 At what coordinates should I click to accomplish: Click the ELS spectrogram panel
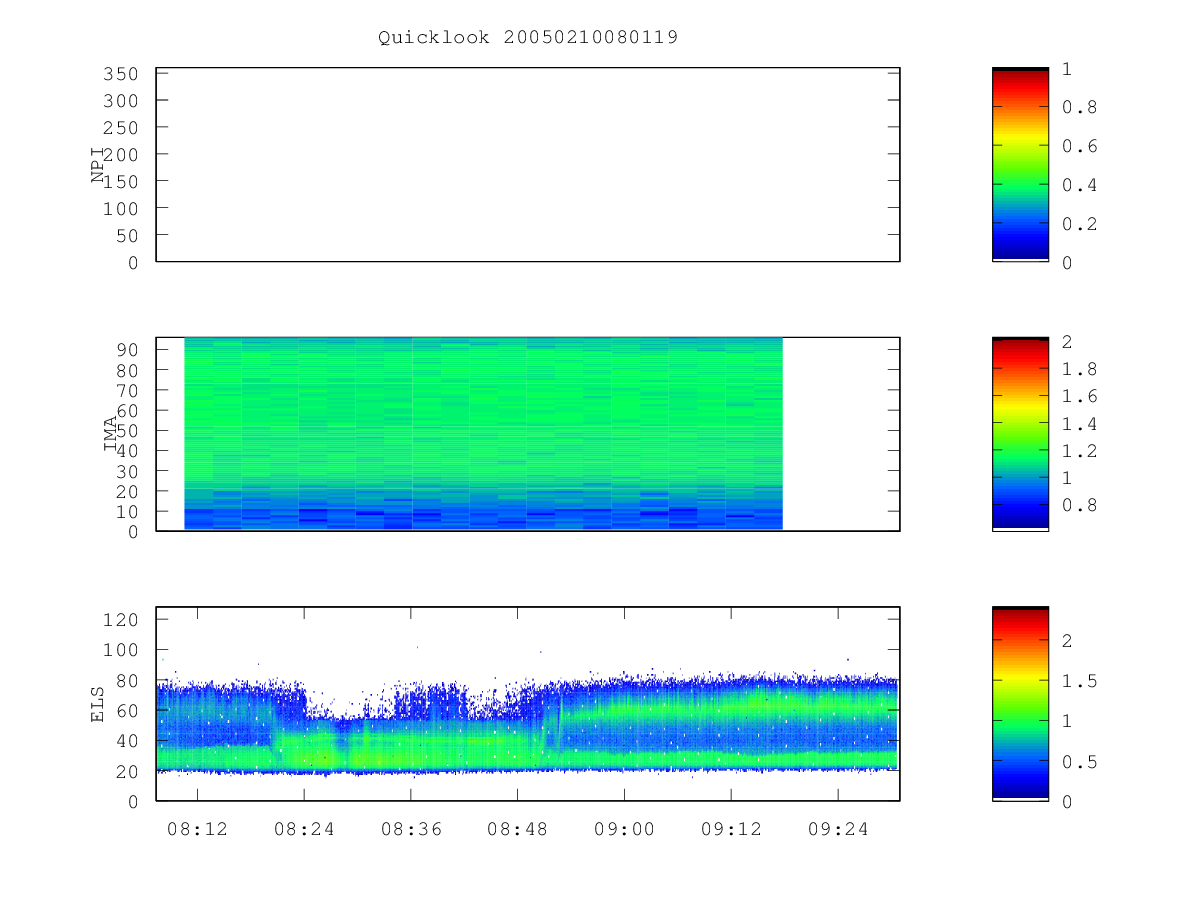(x=528, y=704)
